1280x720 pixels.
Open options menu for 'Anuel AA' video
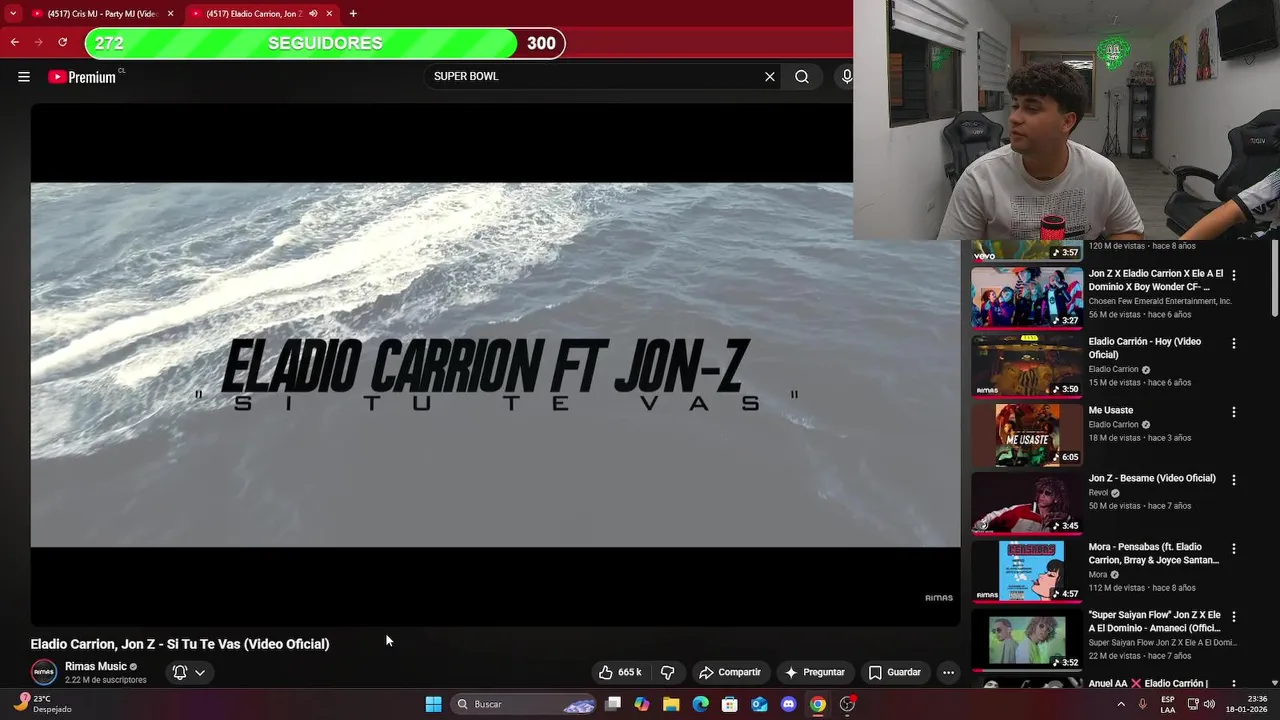[1234, 684]
